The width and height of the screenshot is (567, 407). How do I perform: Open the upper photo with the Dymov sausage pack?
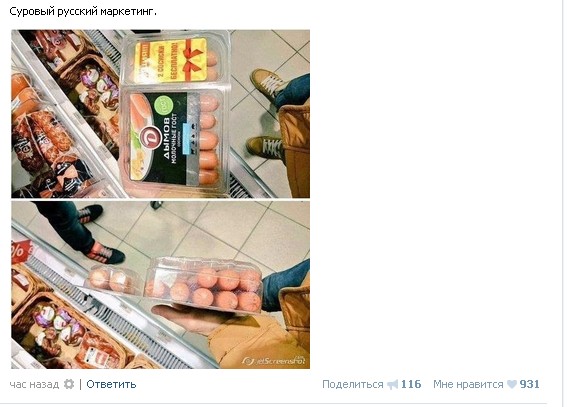(161, 113)
